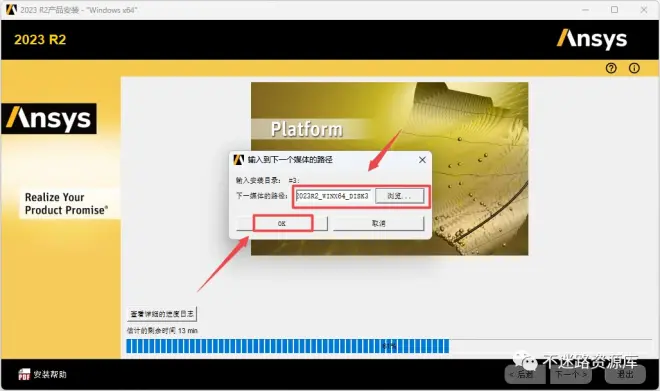Open the info circle icon

634,68
